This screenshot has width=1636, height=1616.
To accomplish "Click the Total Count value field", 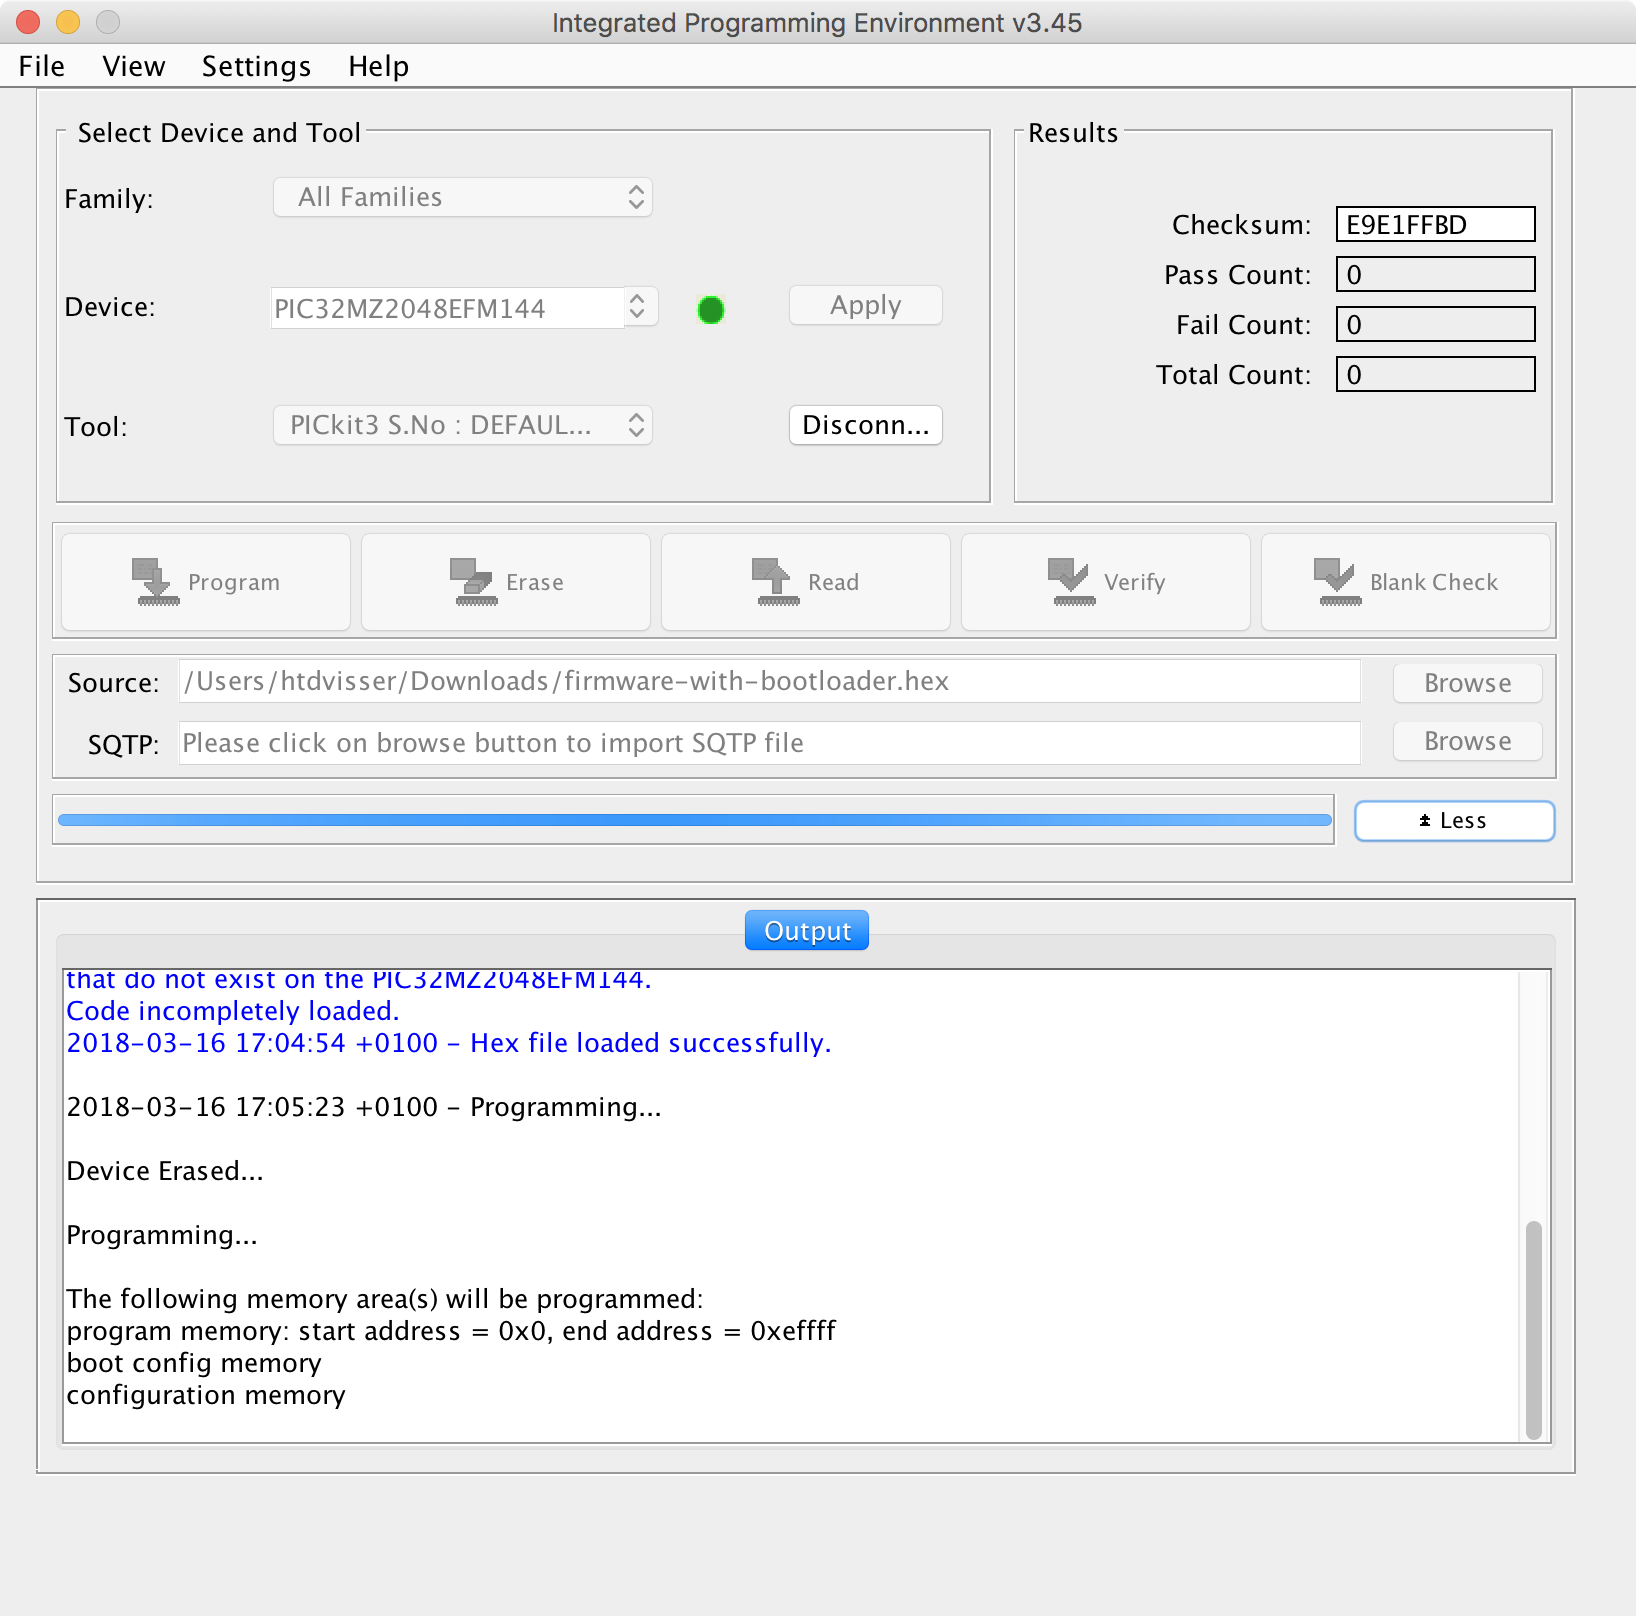I will pos(1435,374).
